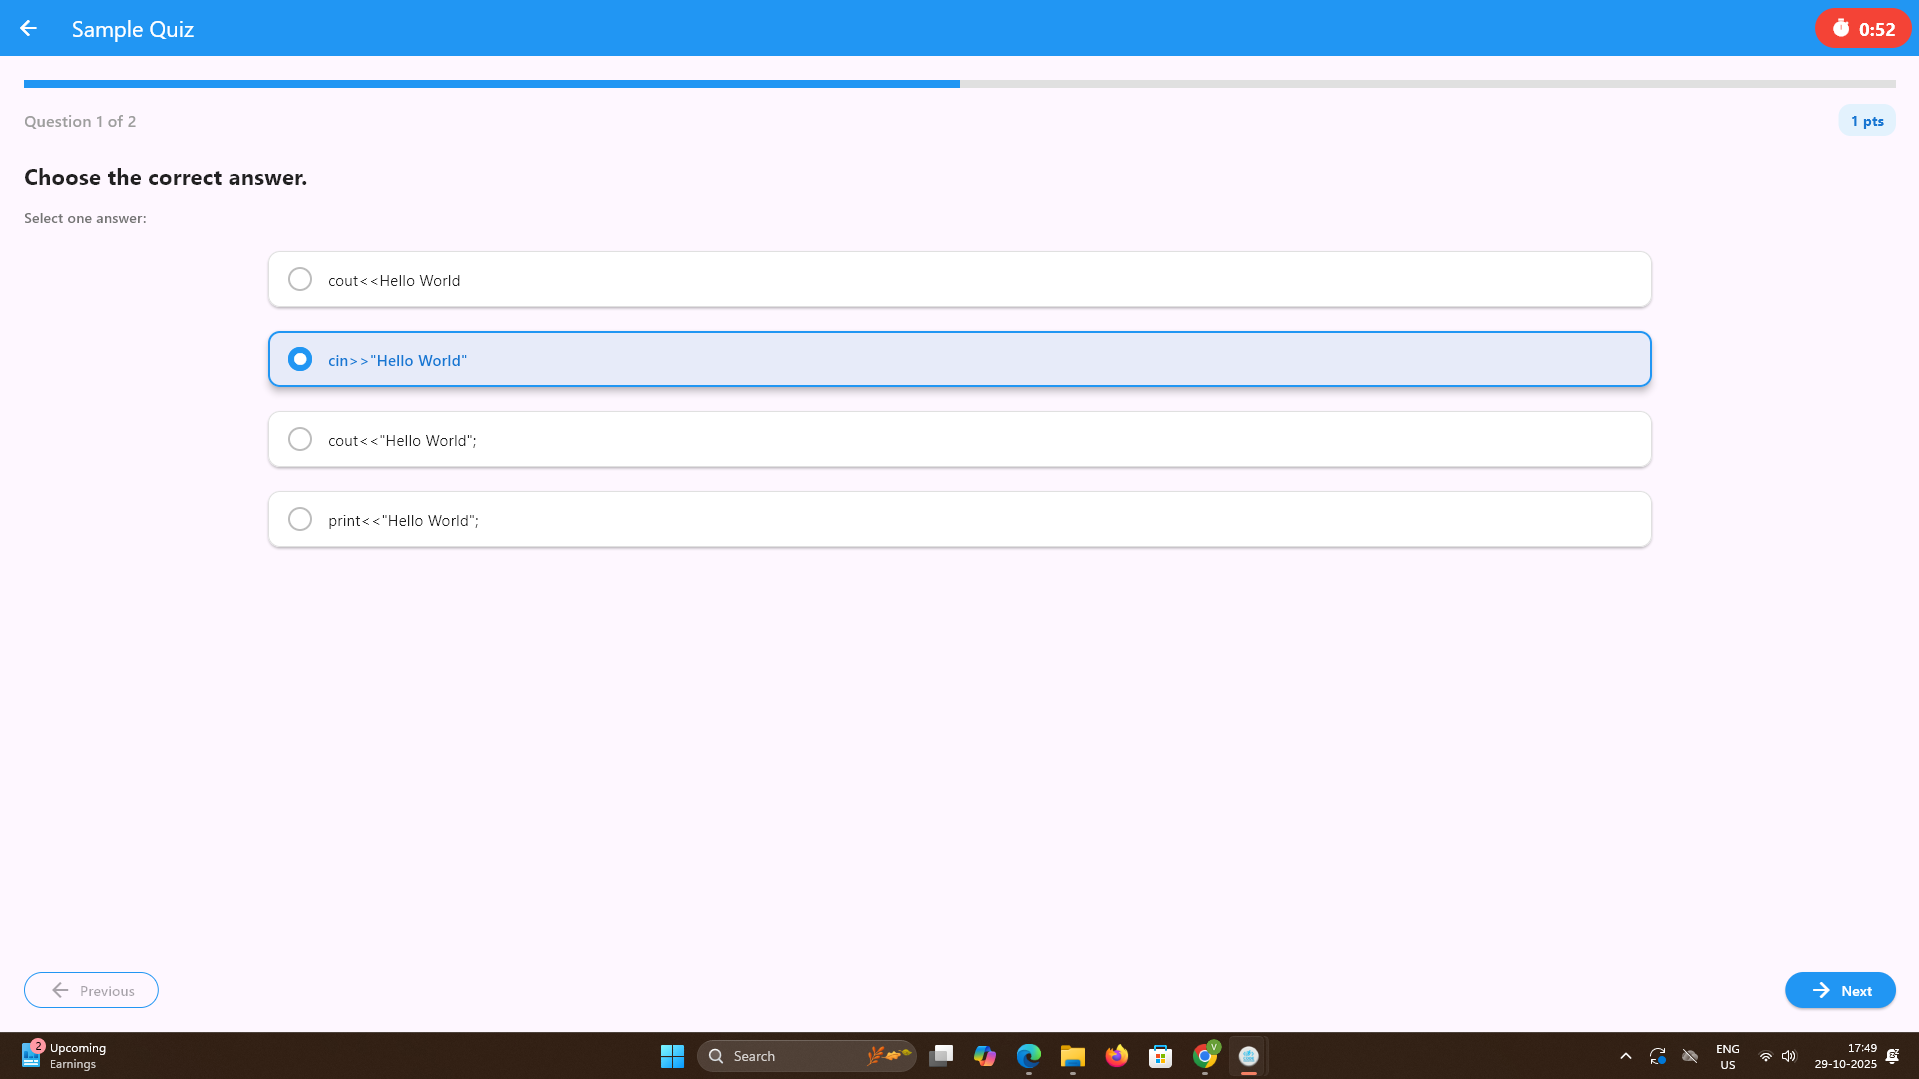Open Microsoft Store from the taskbar
The image size is (1919, 1079).
(x=1161, y=1056)
